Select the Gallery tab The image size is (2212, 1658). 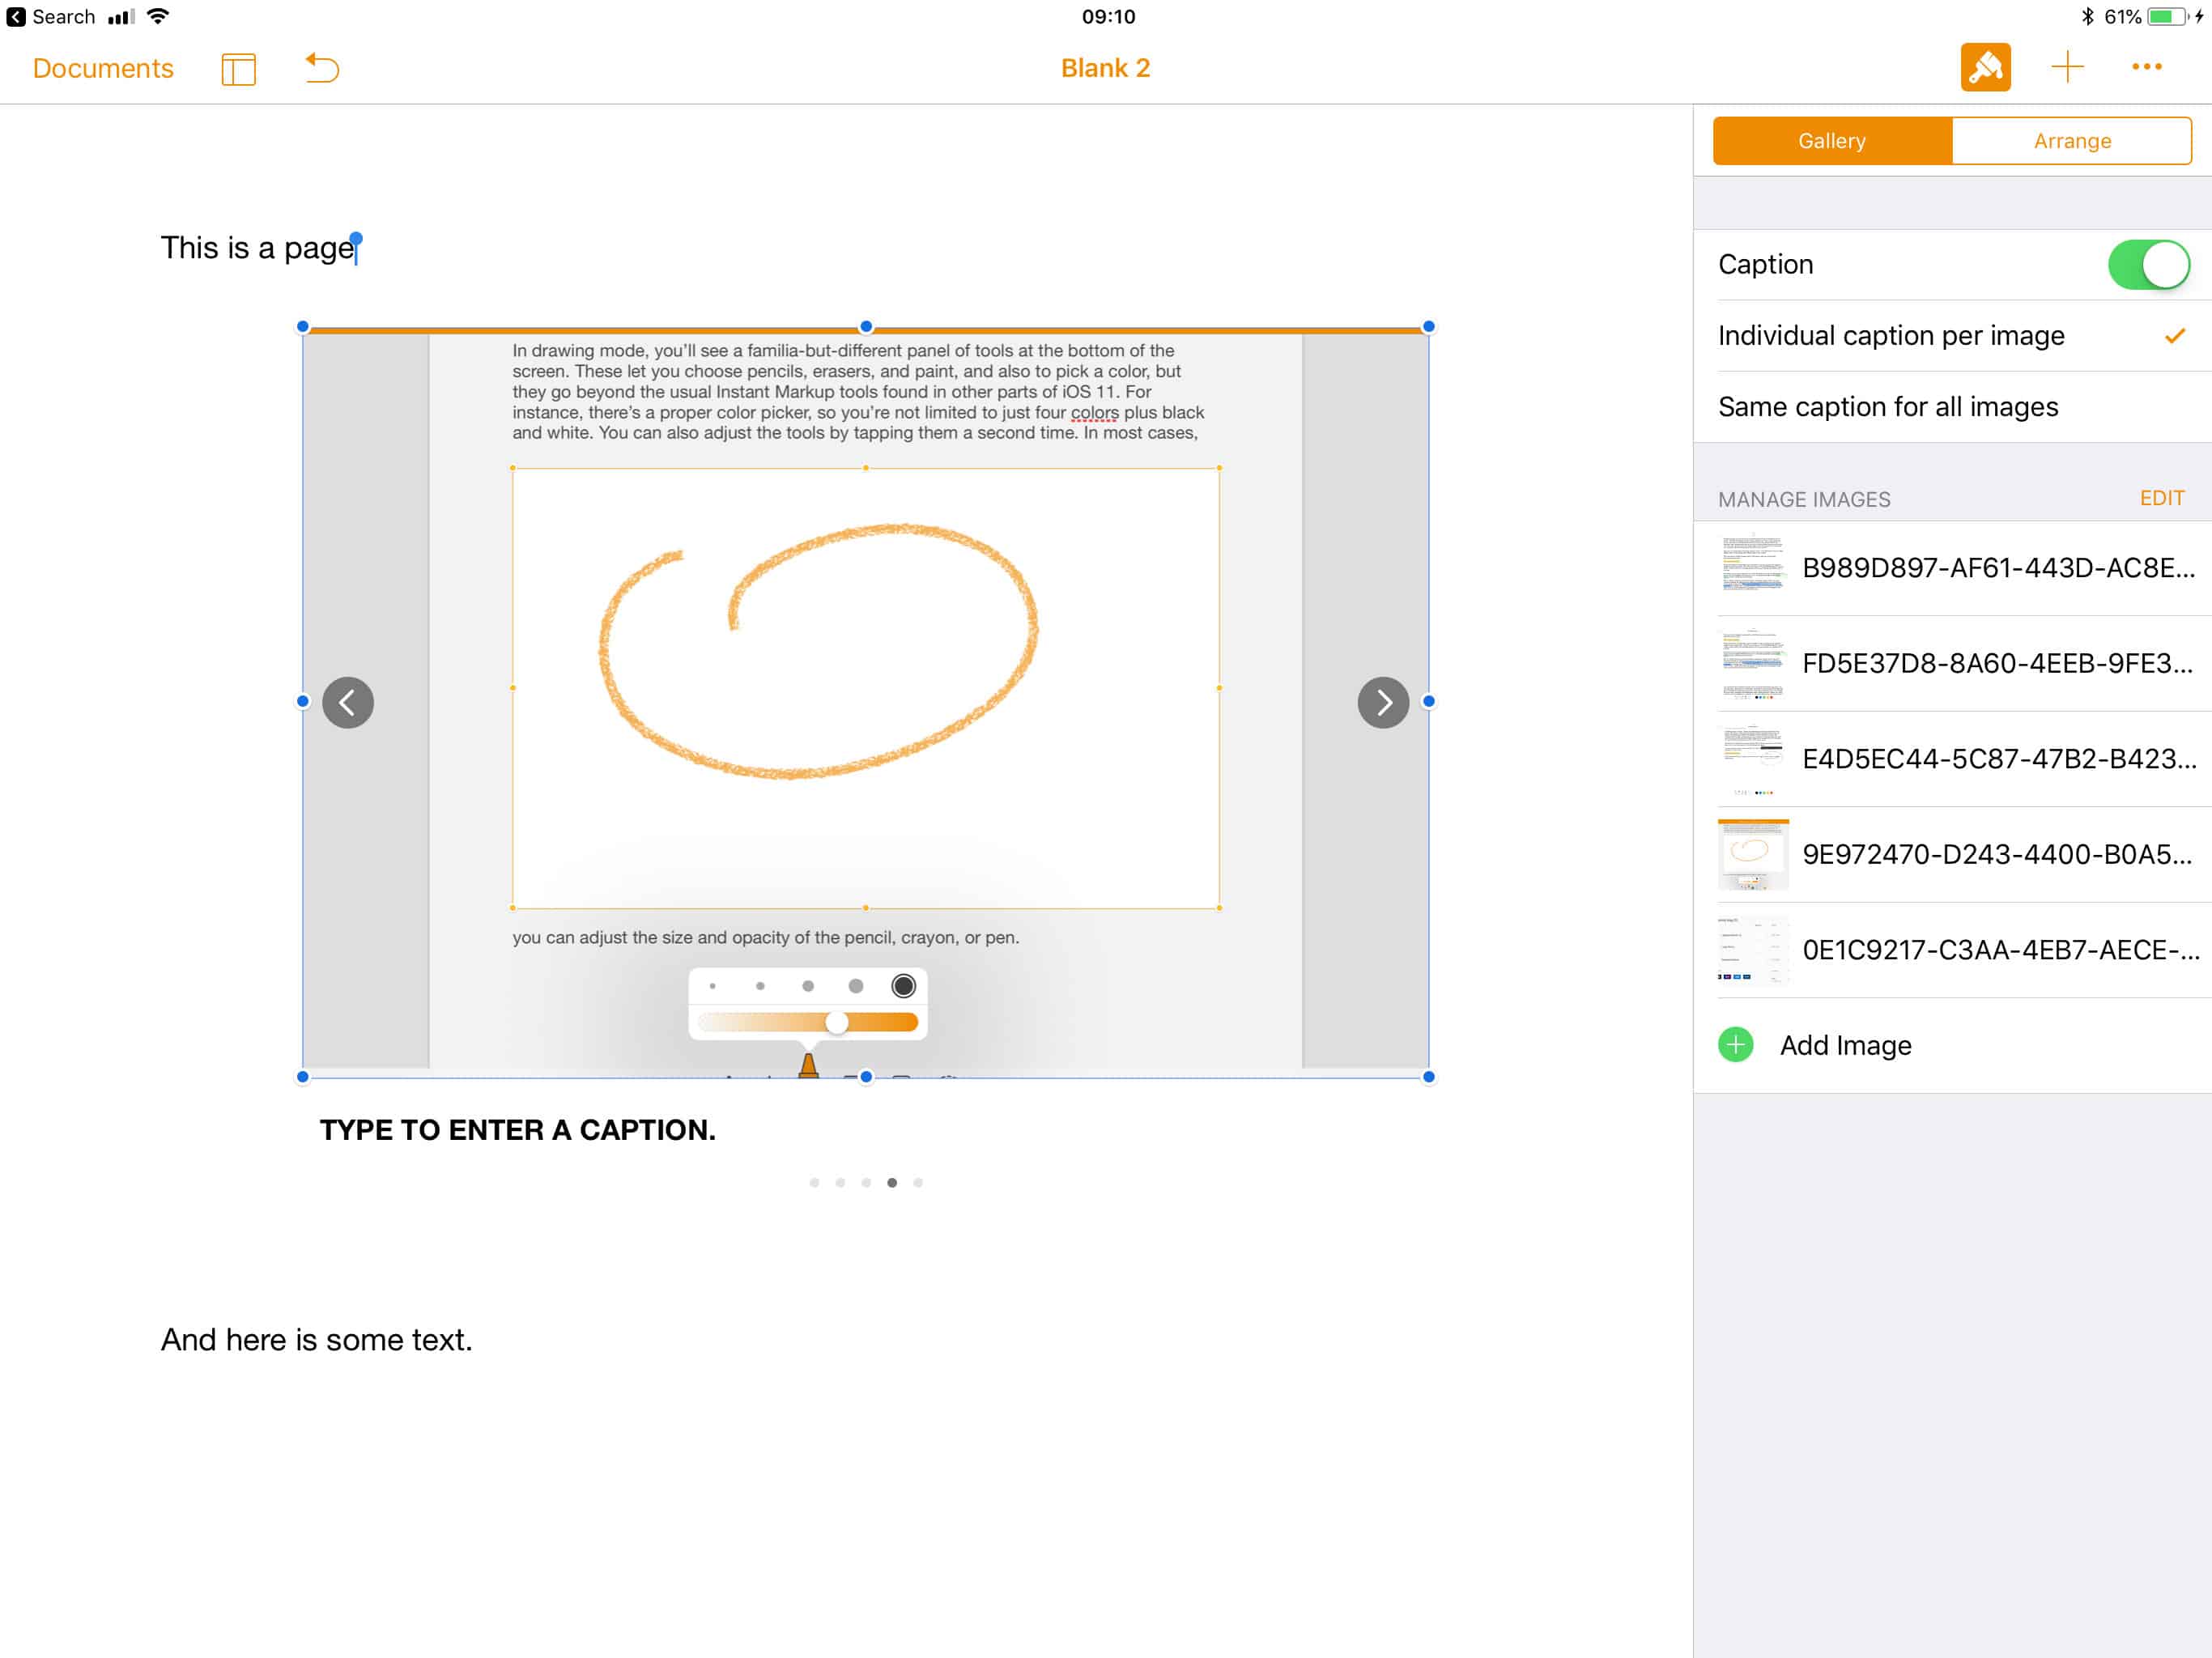pos(1831,140)
